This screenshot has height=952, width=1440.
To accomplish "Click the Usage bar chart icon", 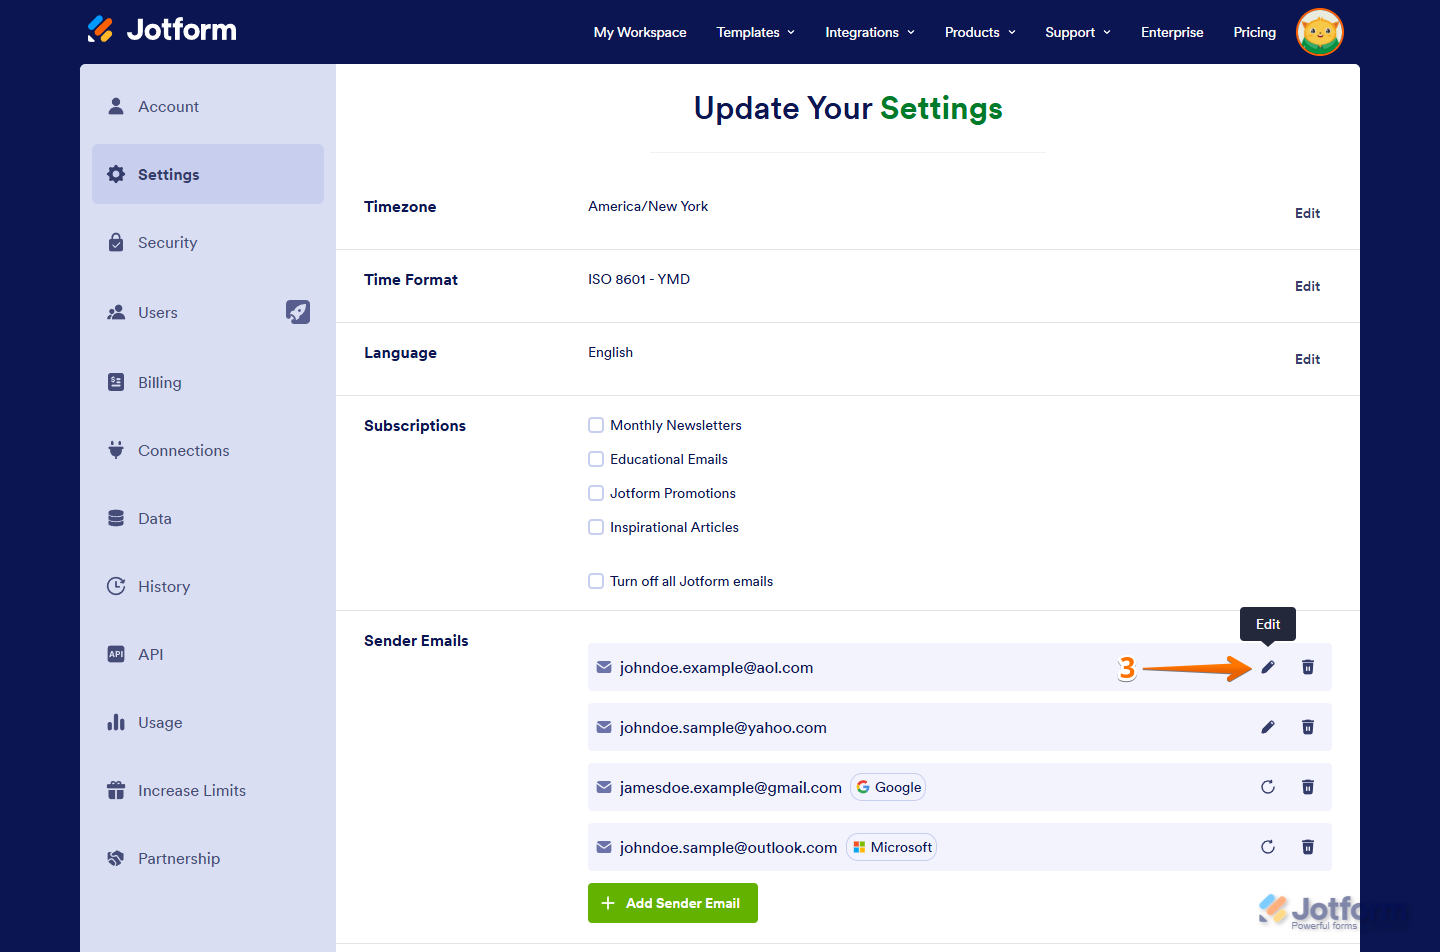I will click(116, 722).
